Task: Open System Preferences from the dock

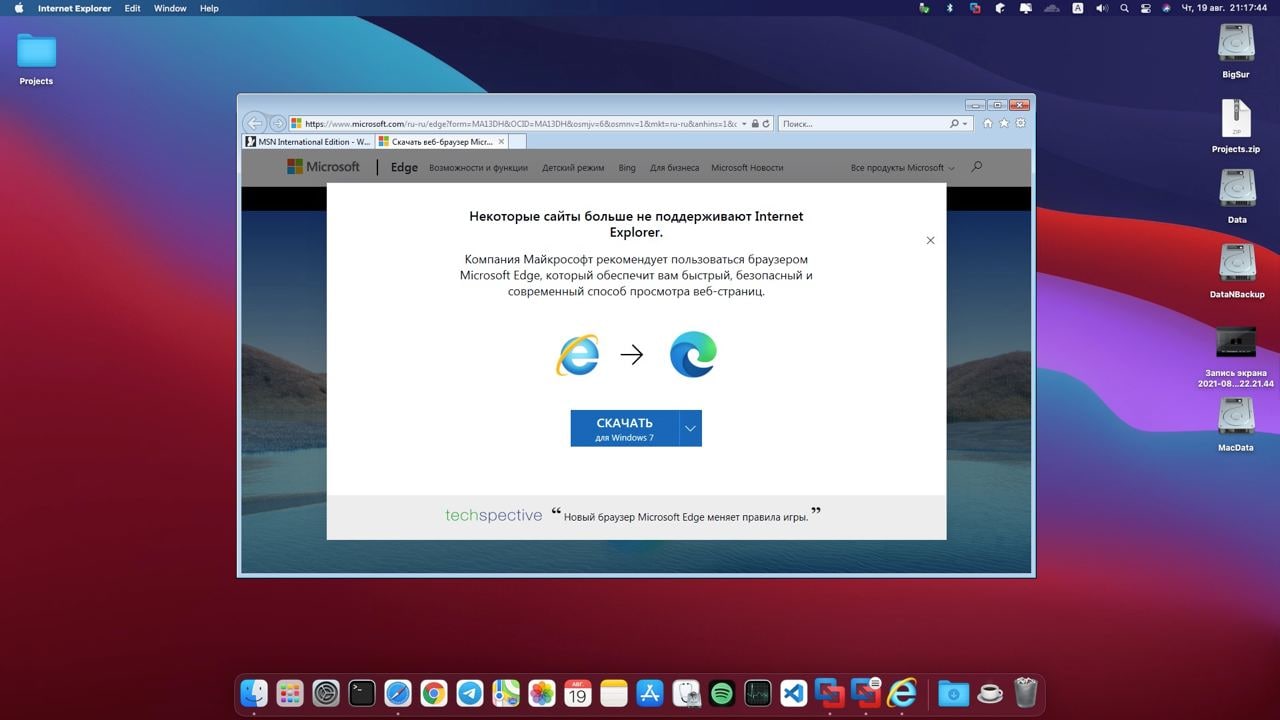Action: pyautogui.click(x=326, y=692)
